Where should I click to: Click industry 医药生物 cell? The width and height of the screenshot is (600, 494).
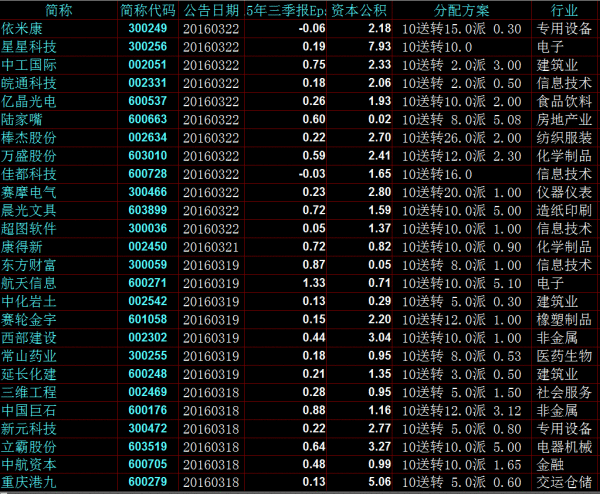tap(564, 356)
